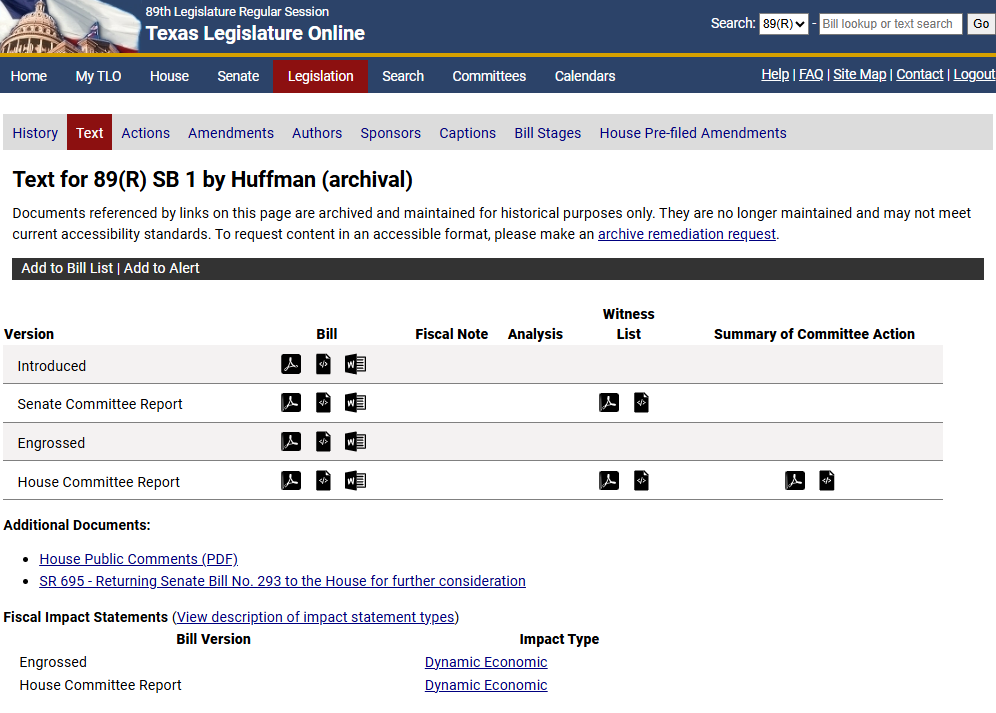View Witness List HTML for House Committee Report

coord(641,480)
